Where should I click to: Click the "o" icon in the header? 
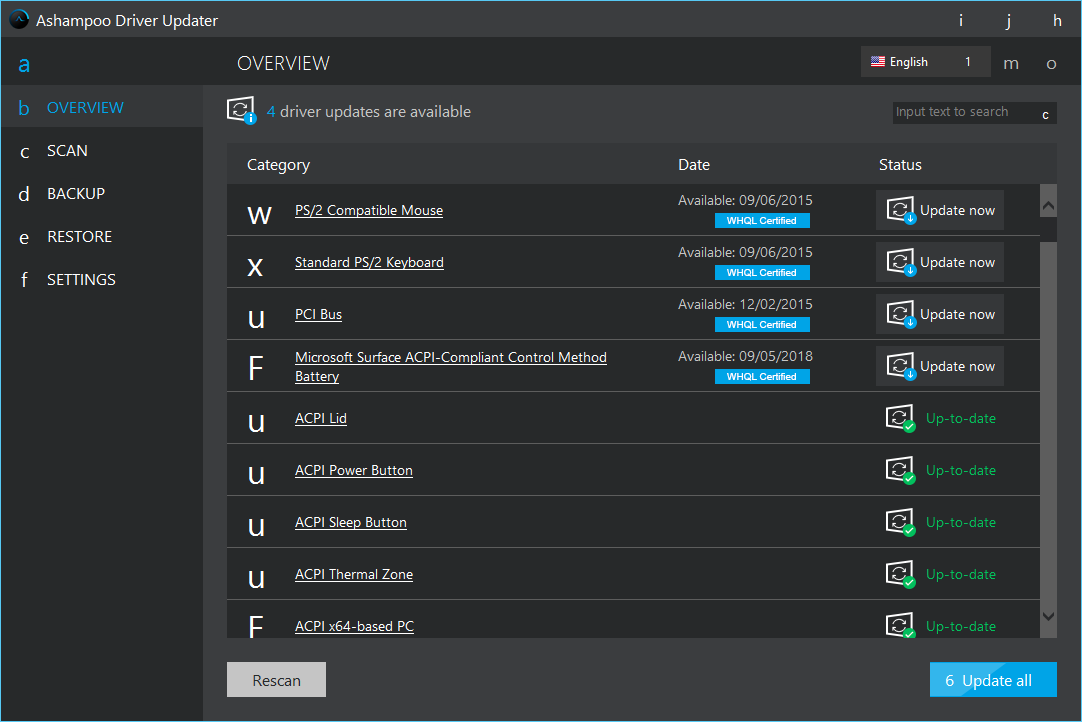coord(1051,64)
